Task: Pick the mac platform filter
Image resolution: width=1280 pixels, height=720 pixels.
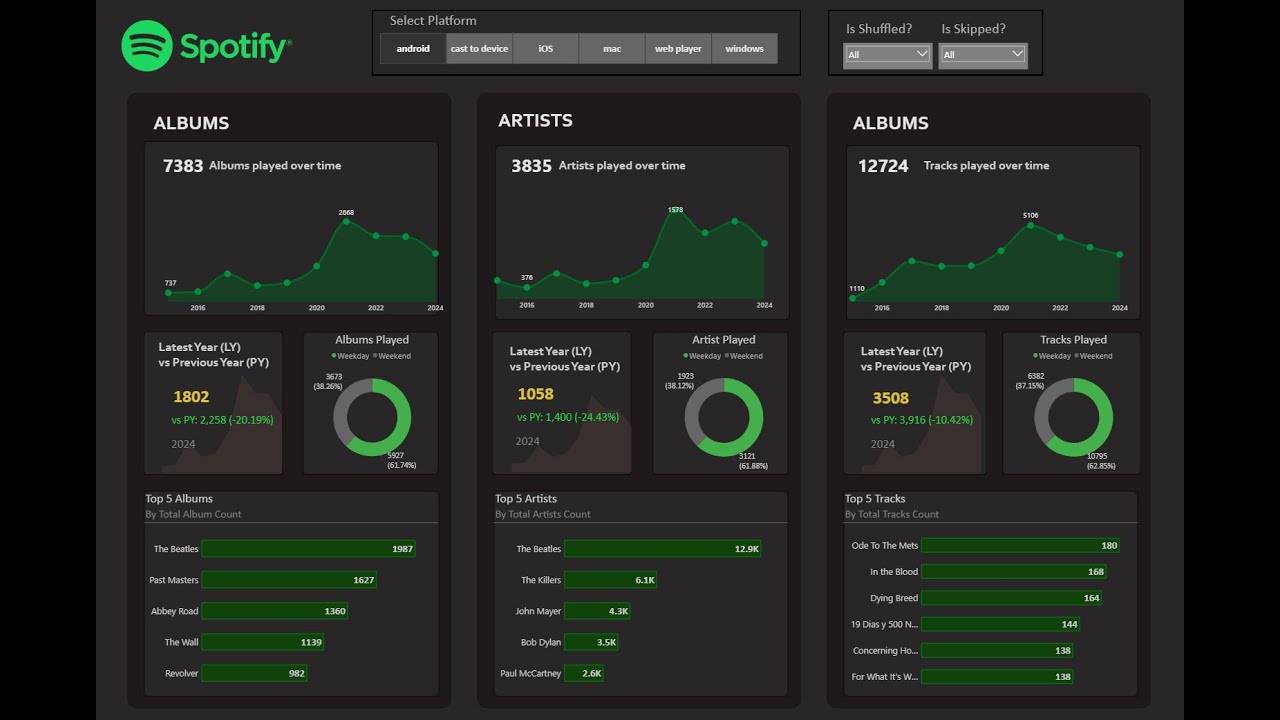Action: [x=612, y=48]
